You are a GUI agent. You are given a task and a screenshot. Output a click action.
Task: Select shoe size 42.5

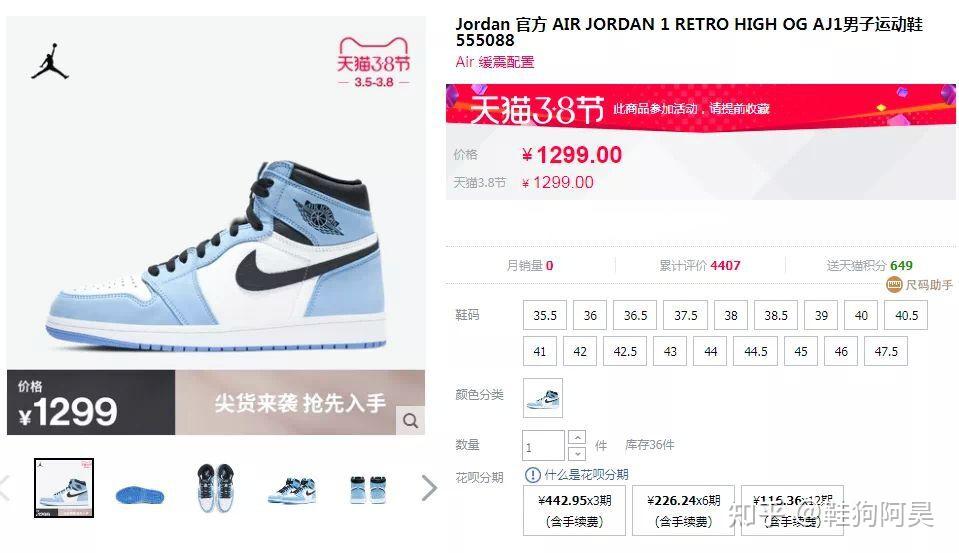(x=625, y=352)
